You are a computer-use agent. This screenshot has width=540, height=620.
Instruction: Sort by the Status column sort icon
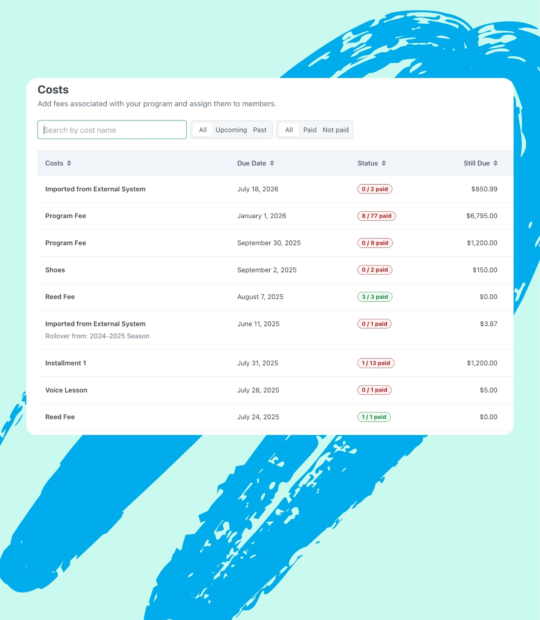tap(383, 163)
